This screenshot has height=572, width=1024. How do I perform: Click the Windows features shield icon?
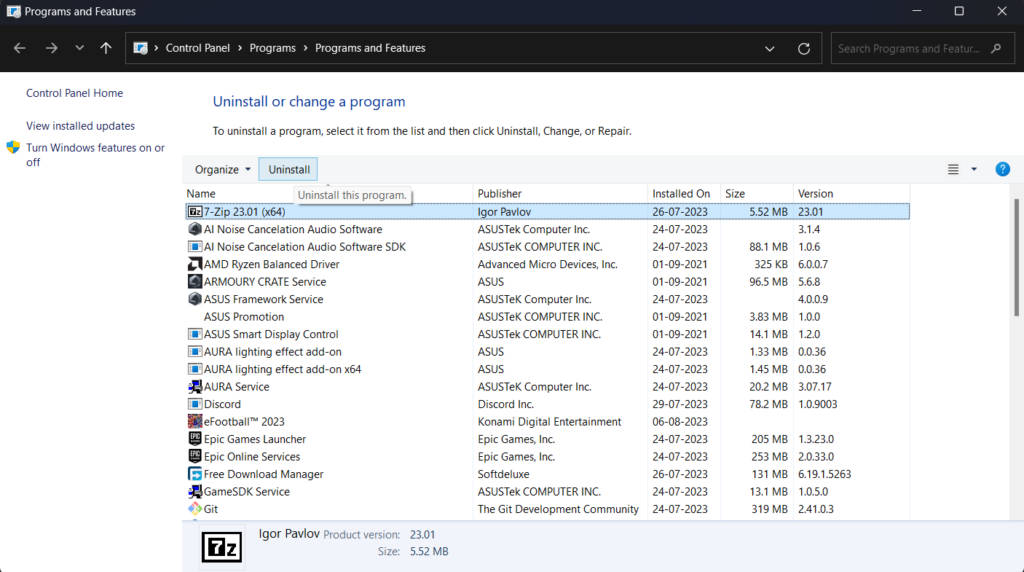click(x=13, y=147)
